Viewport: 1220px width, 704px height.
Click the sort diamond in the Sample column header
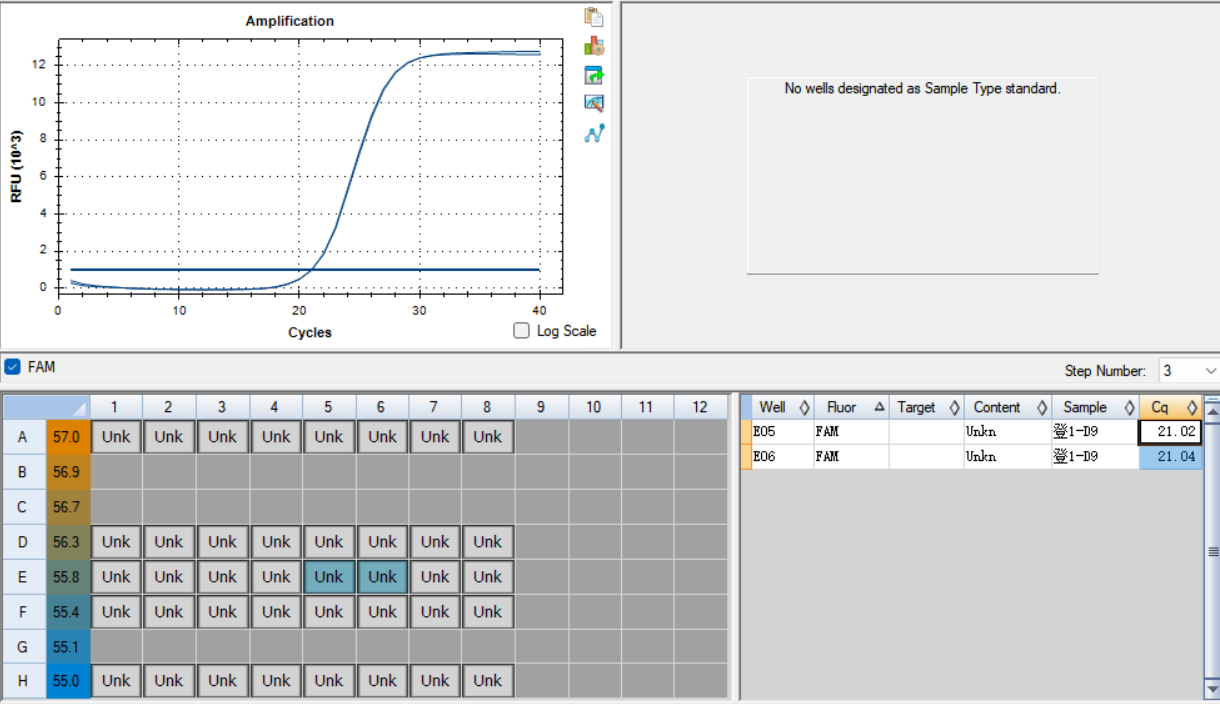pos(1128,407)
